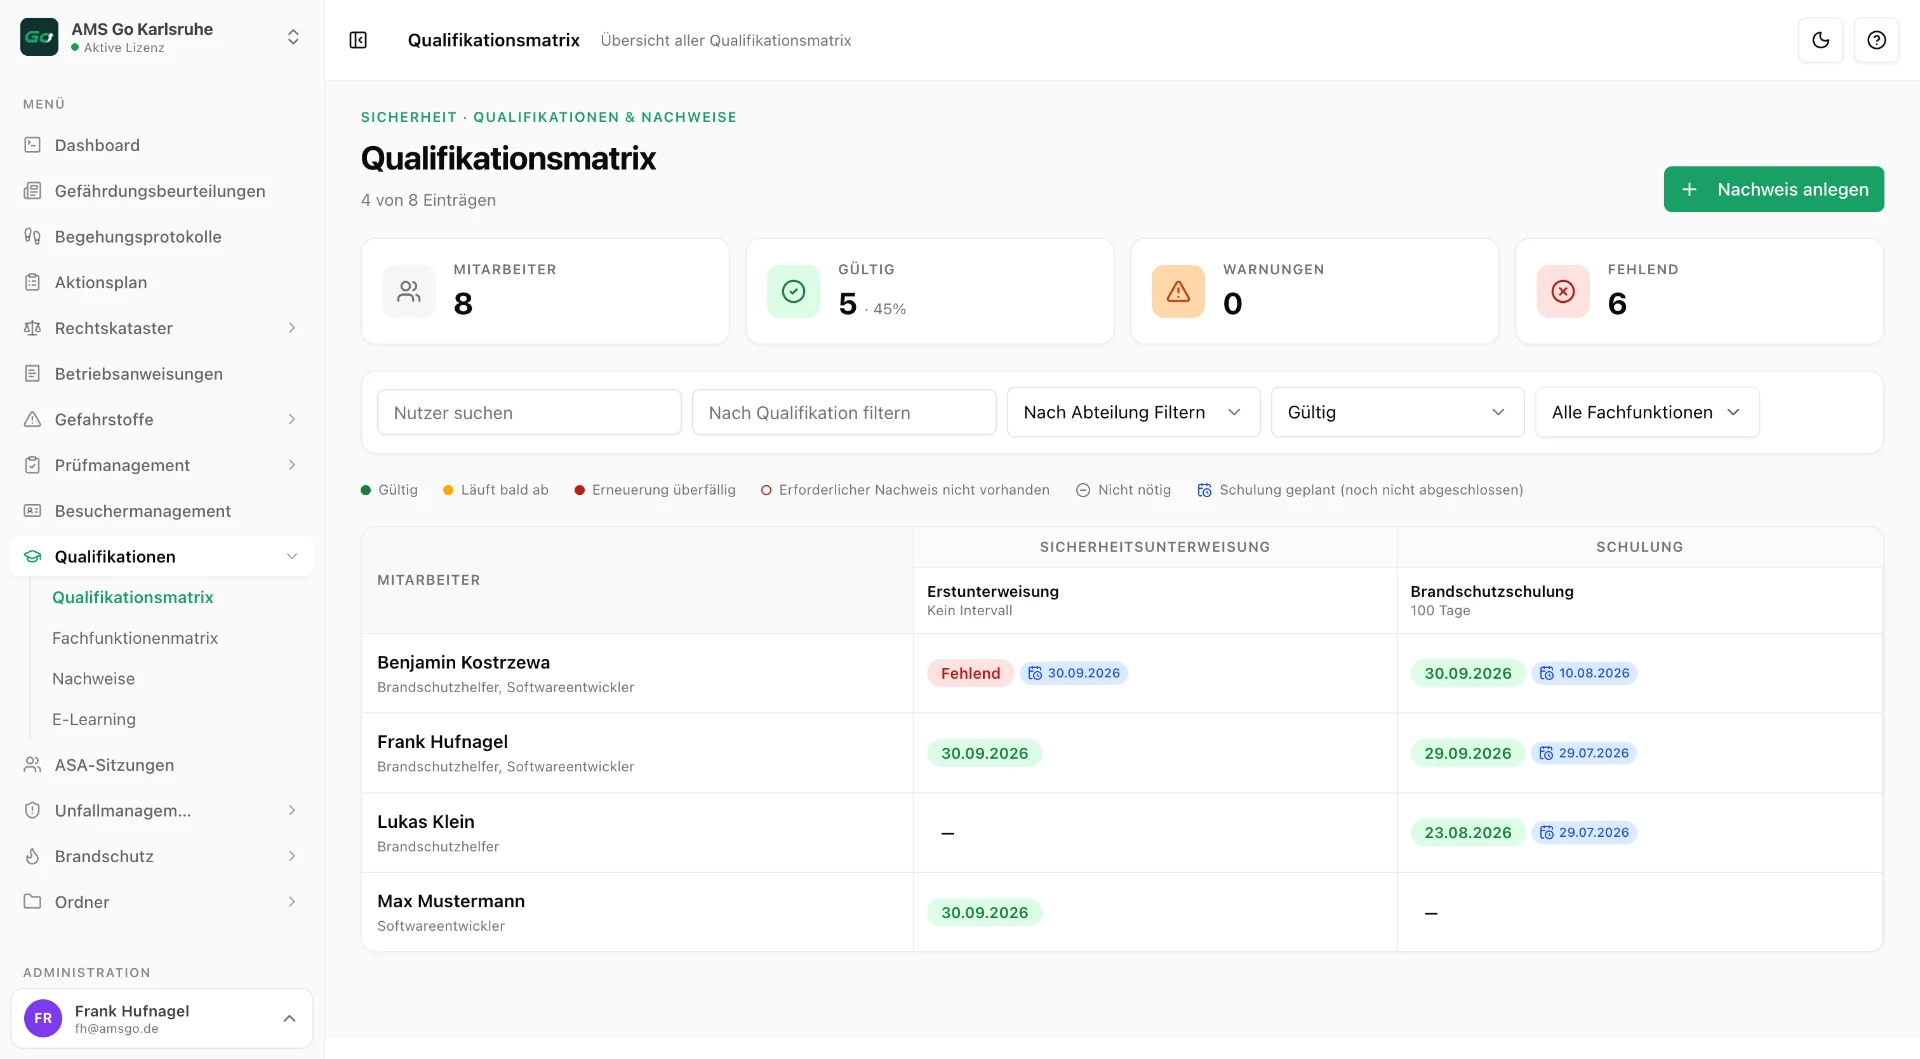Go to E-Learning submenu item
Viewport: 1920px width, 1059px height.
click(x=94, y=719)
